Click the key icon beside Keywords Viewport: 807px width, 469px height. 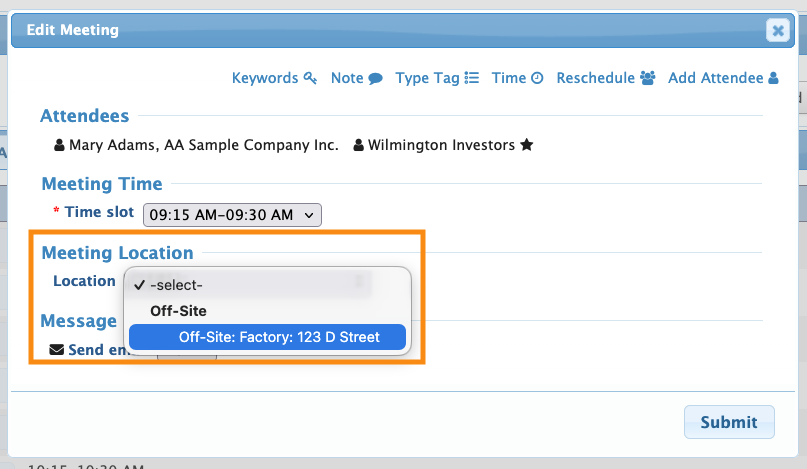point(310,78)
